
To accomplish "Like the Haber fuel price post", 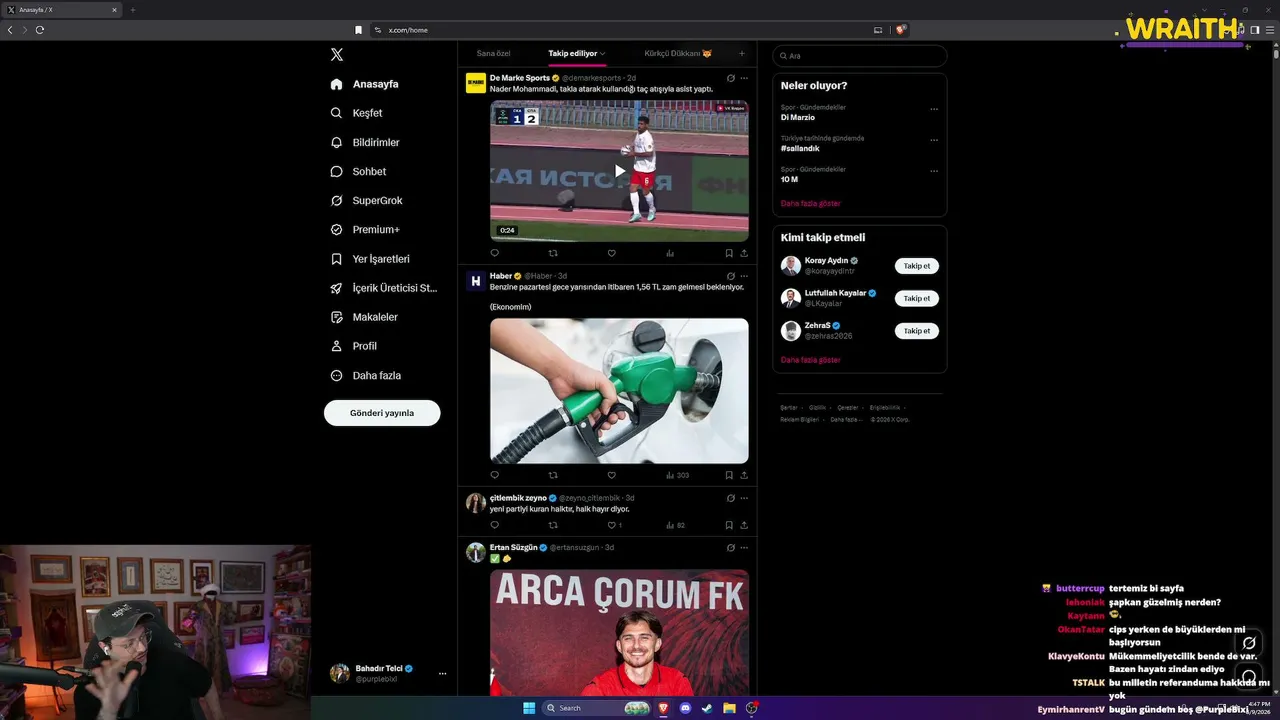I will tap(612, 475).
